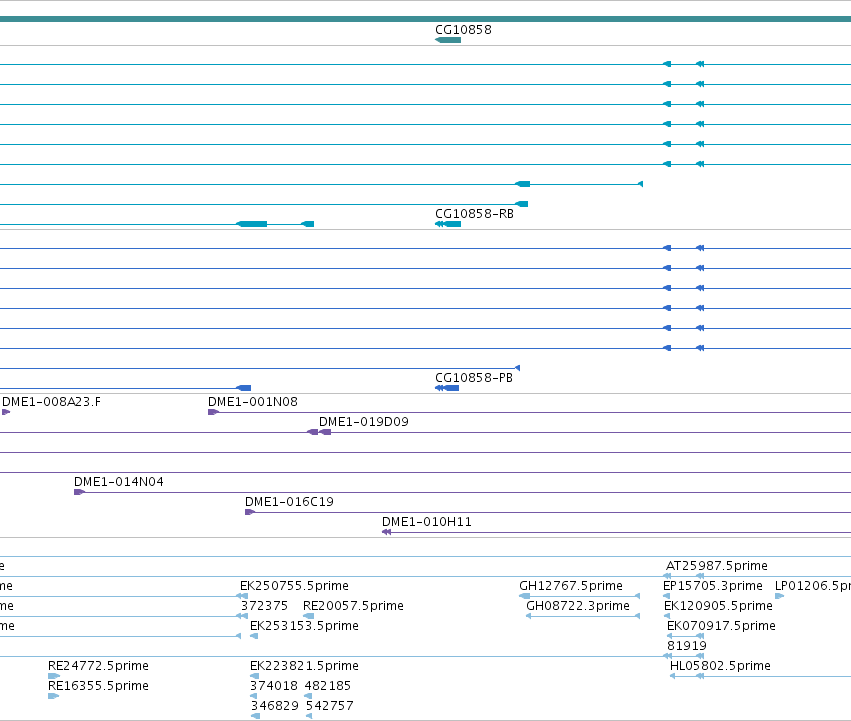Click the DME1-019D09 label

pyautogui.click(x=364, y=422)
